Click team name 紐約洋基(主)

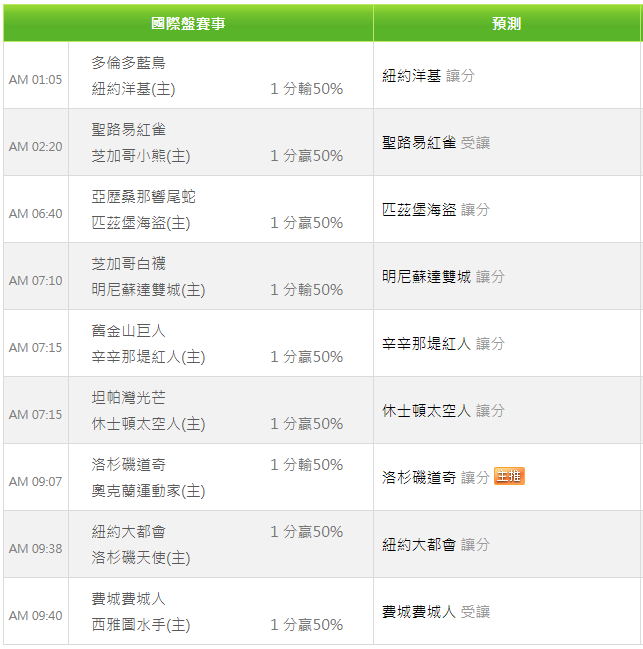click(133, 89)
